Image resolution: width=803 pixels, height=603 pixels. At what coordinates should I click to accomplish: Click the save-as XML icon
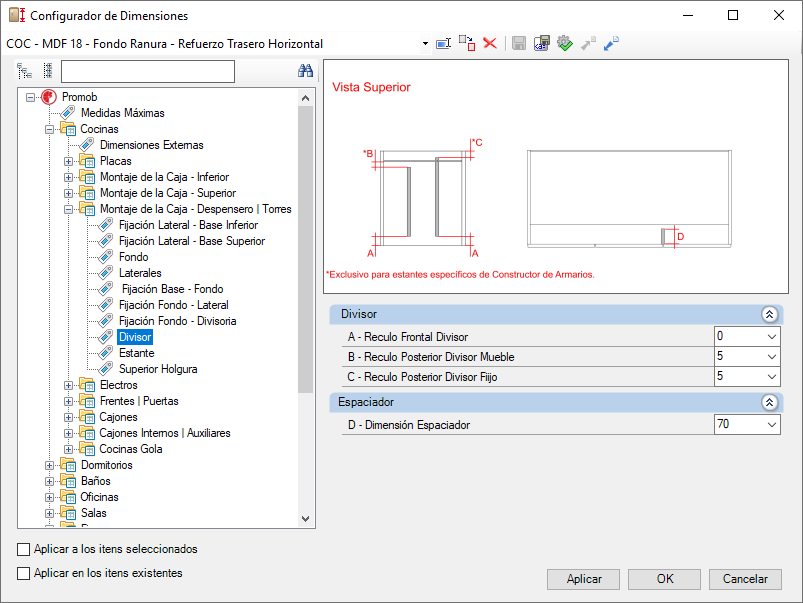point(541,44)
